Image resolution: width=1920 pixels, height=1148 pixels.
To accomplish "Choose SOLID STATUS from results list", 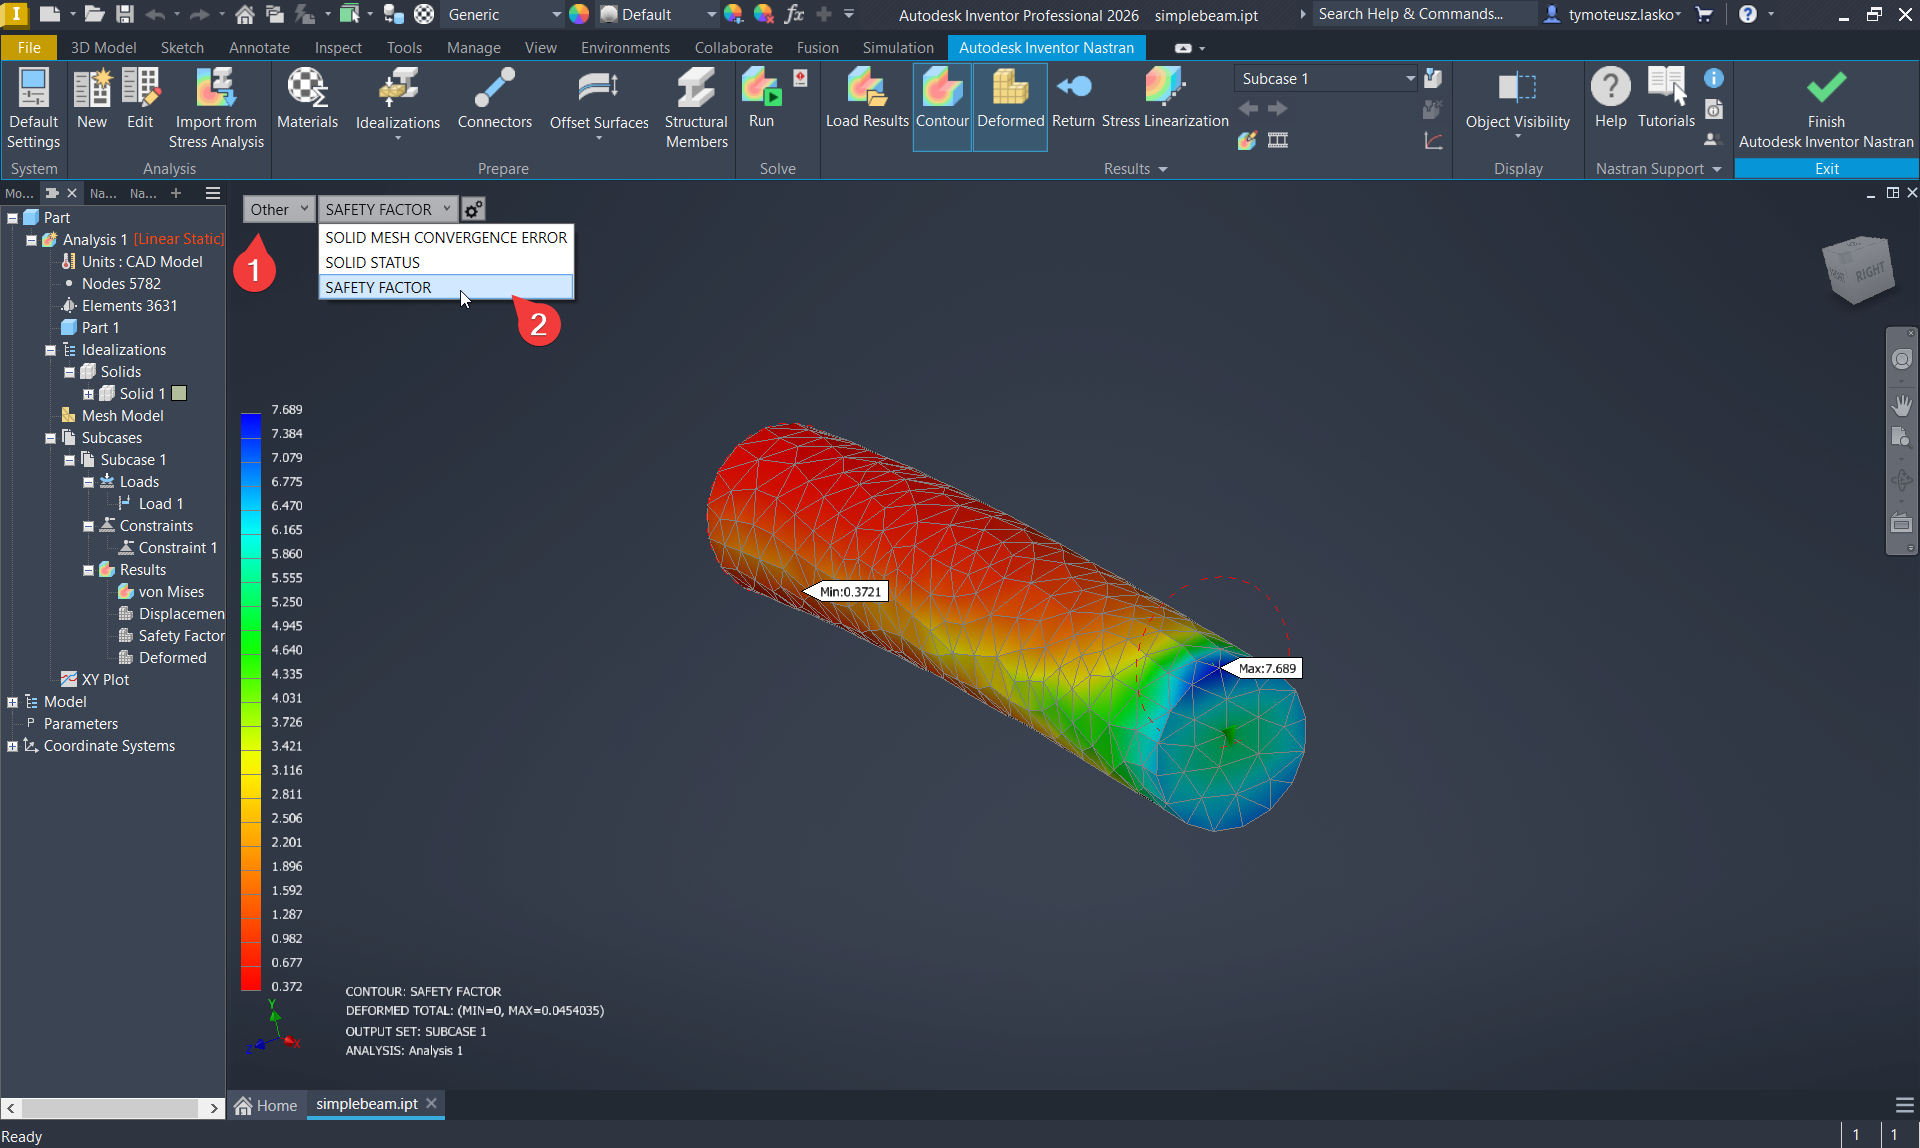I will 371,262.
